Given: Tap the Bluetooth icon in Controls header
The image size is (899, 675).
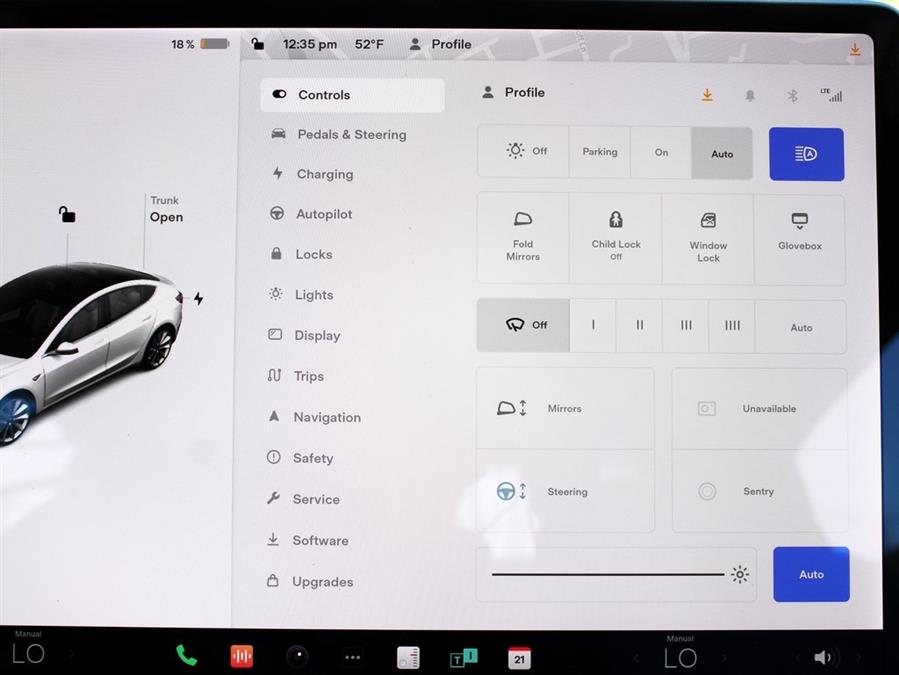Looking at the screenshot, I should point(792,95).
